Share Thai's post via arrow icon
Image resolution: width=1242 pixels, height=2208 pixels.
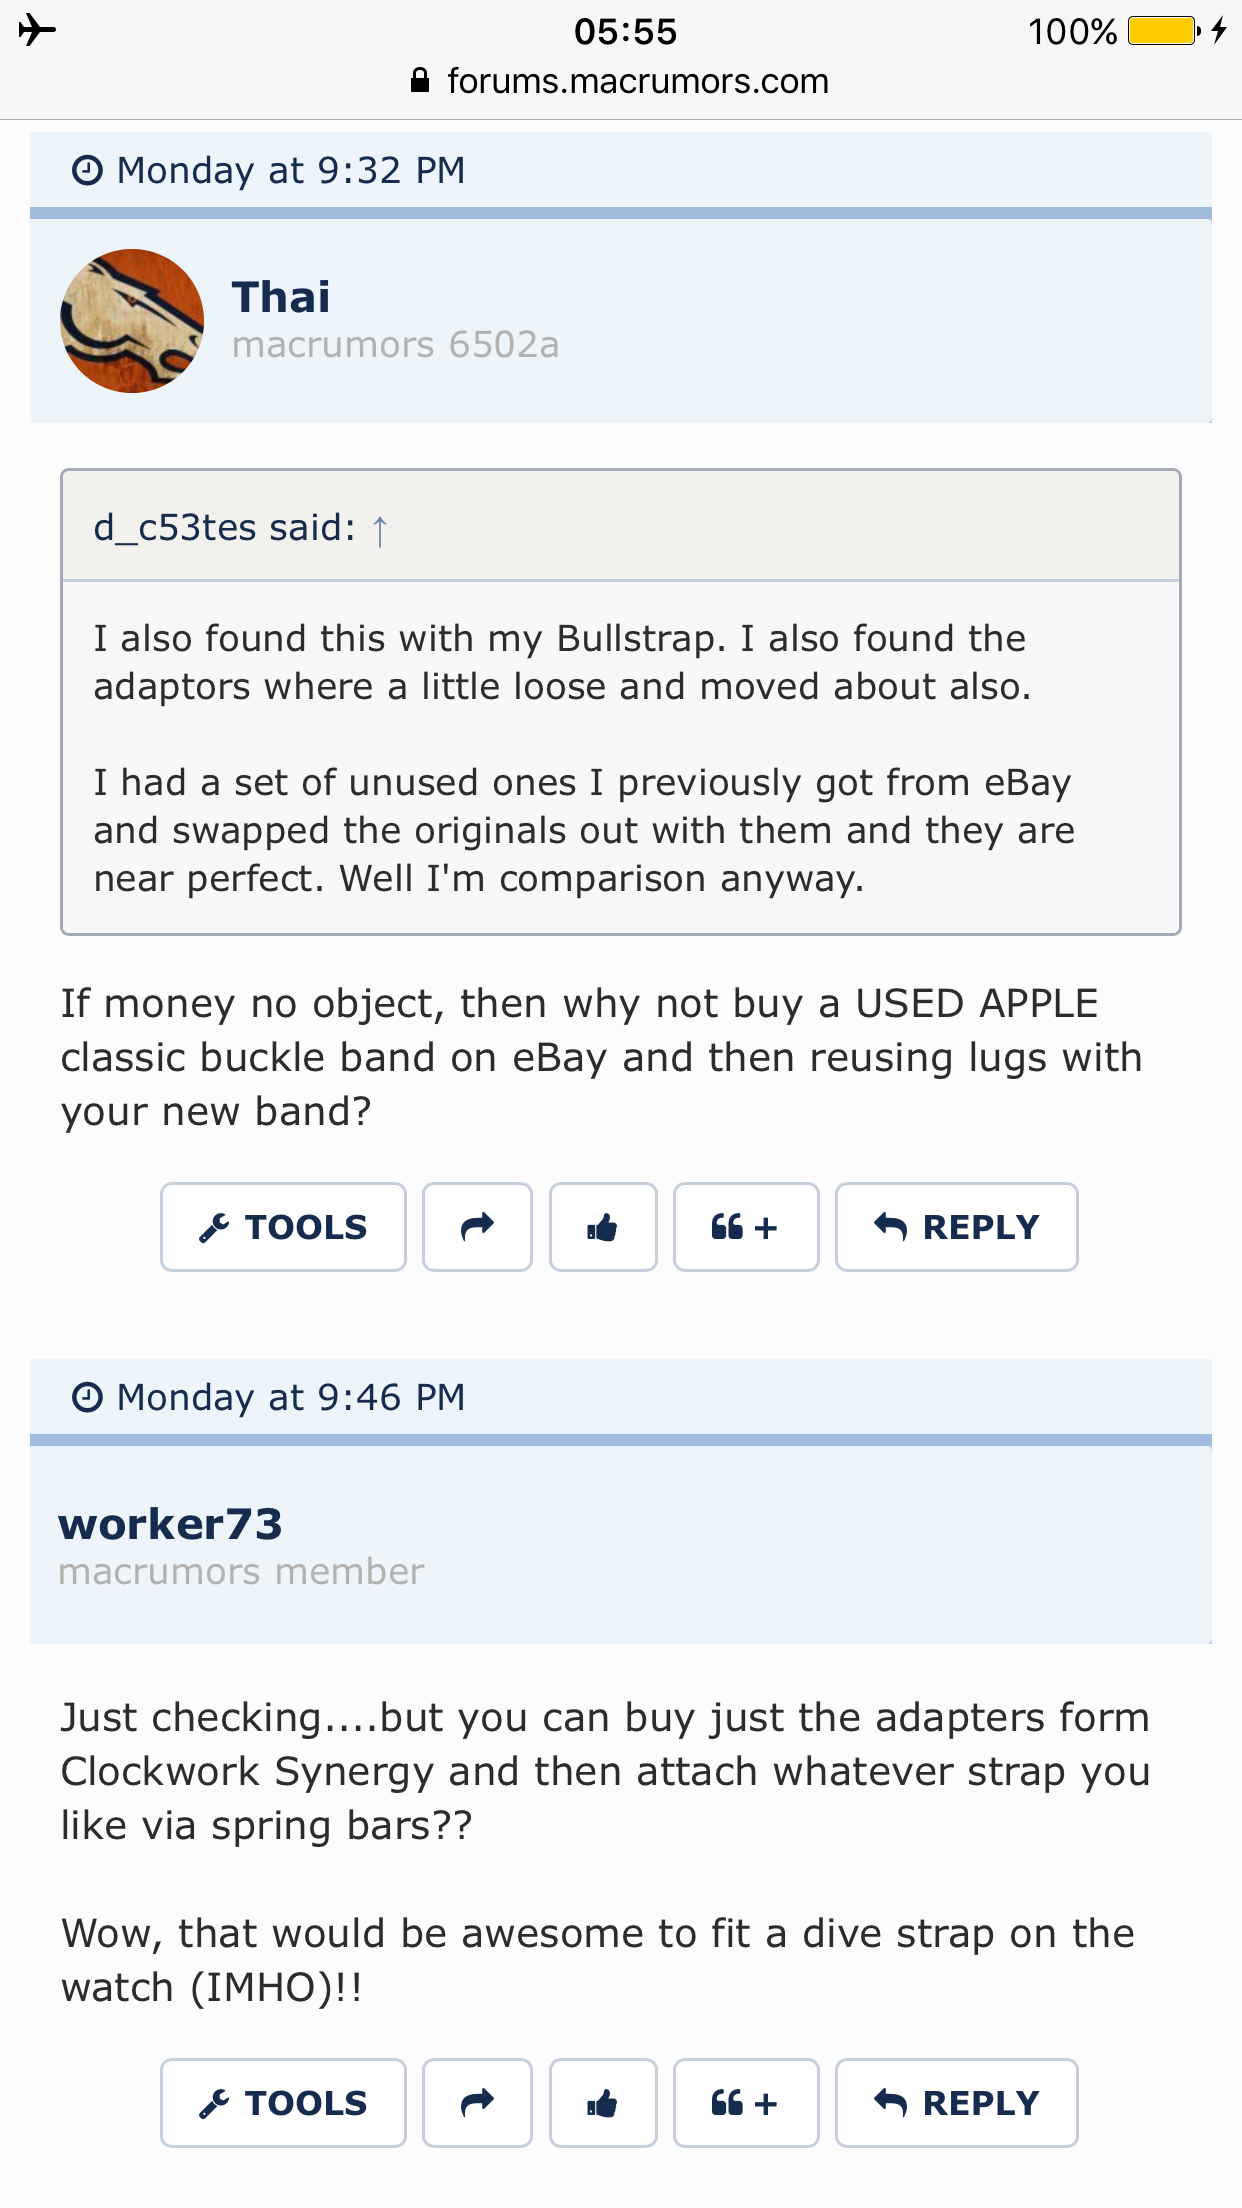(477, 1227)
